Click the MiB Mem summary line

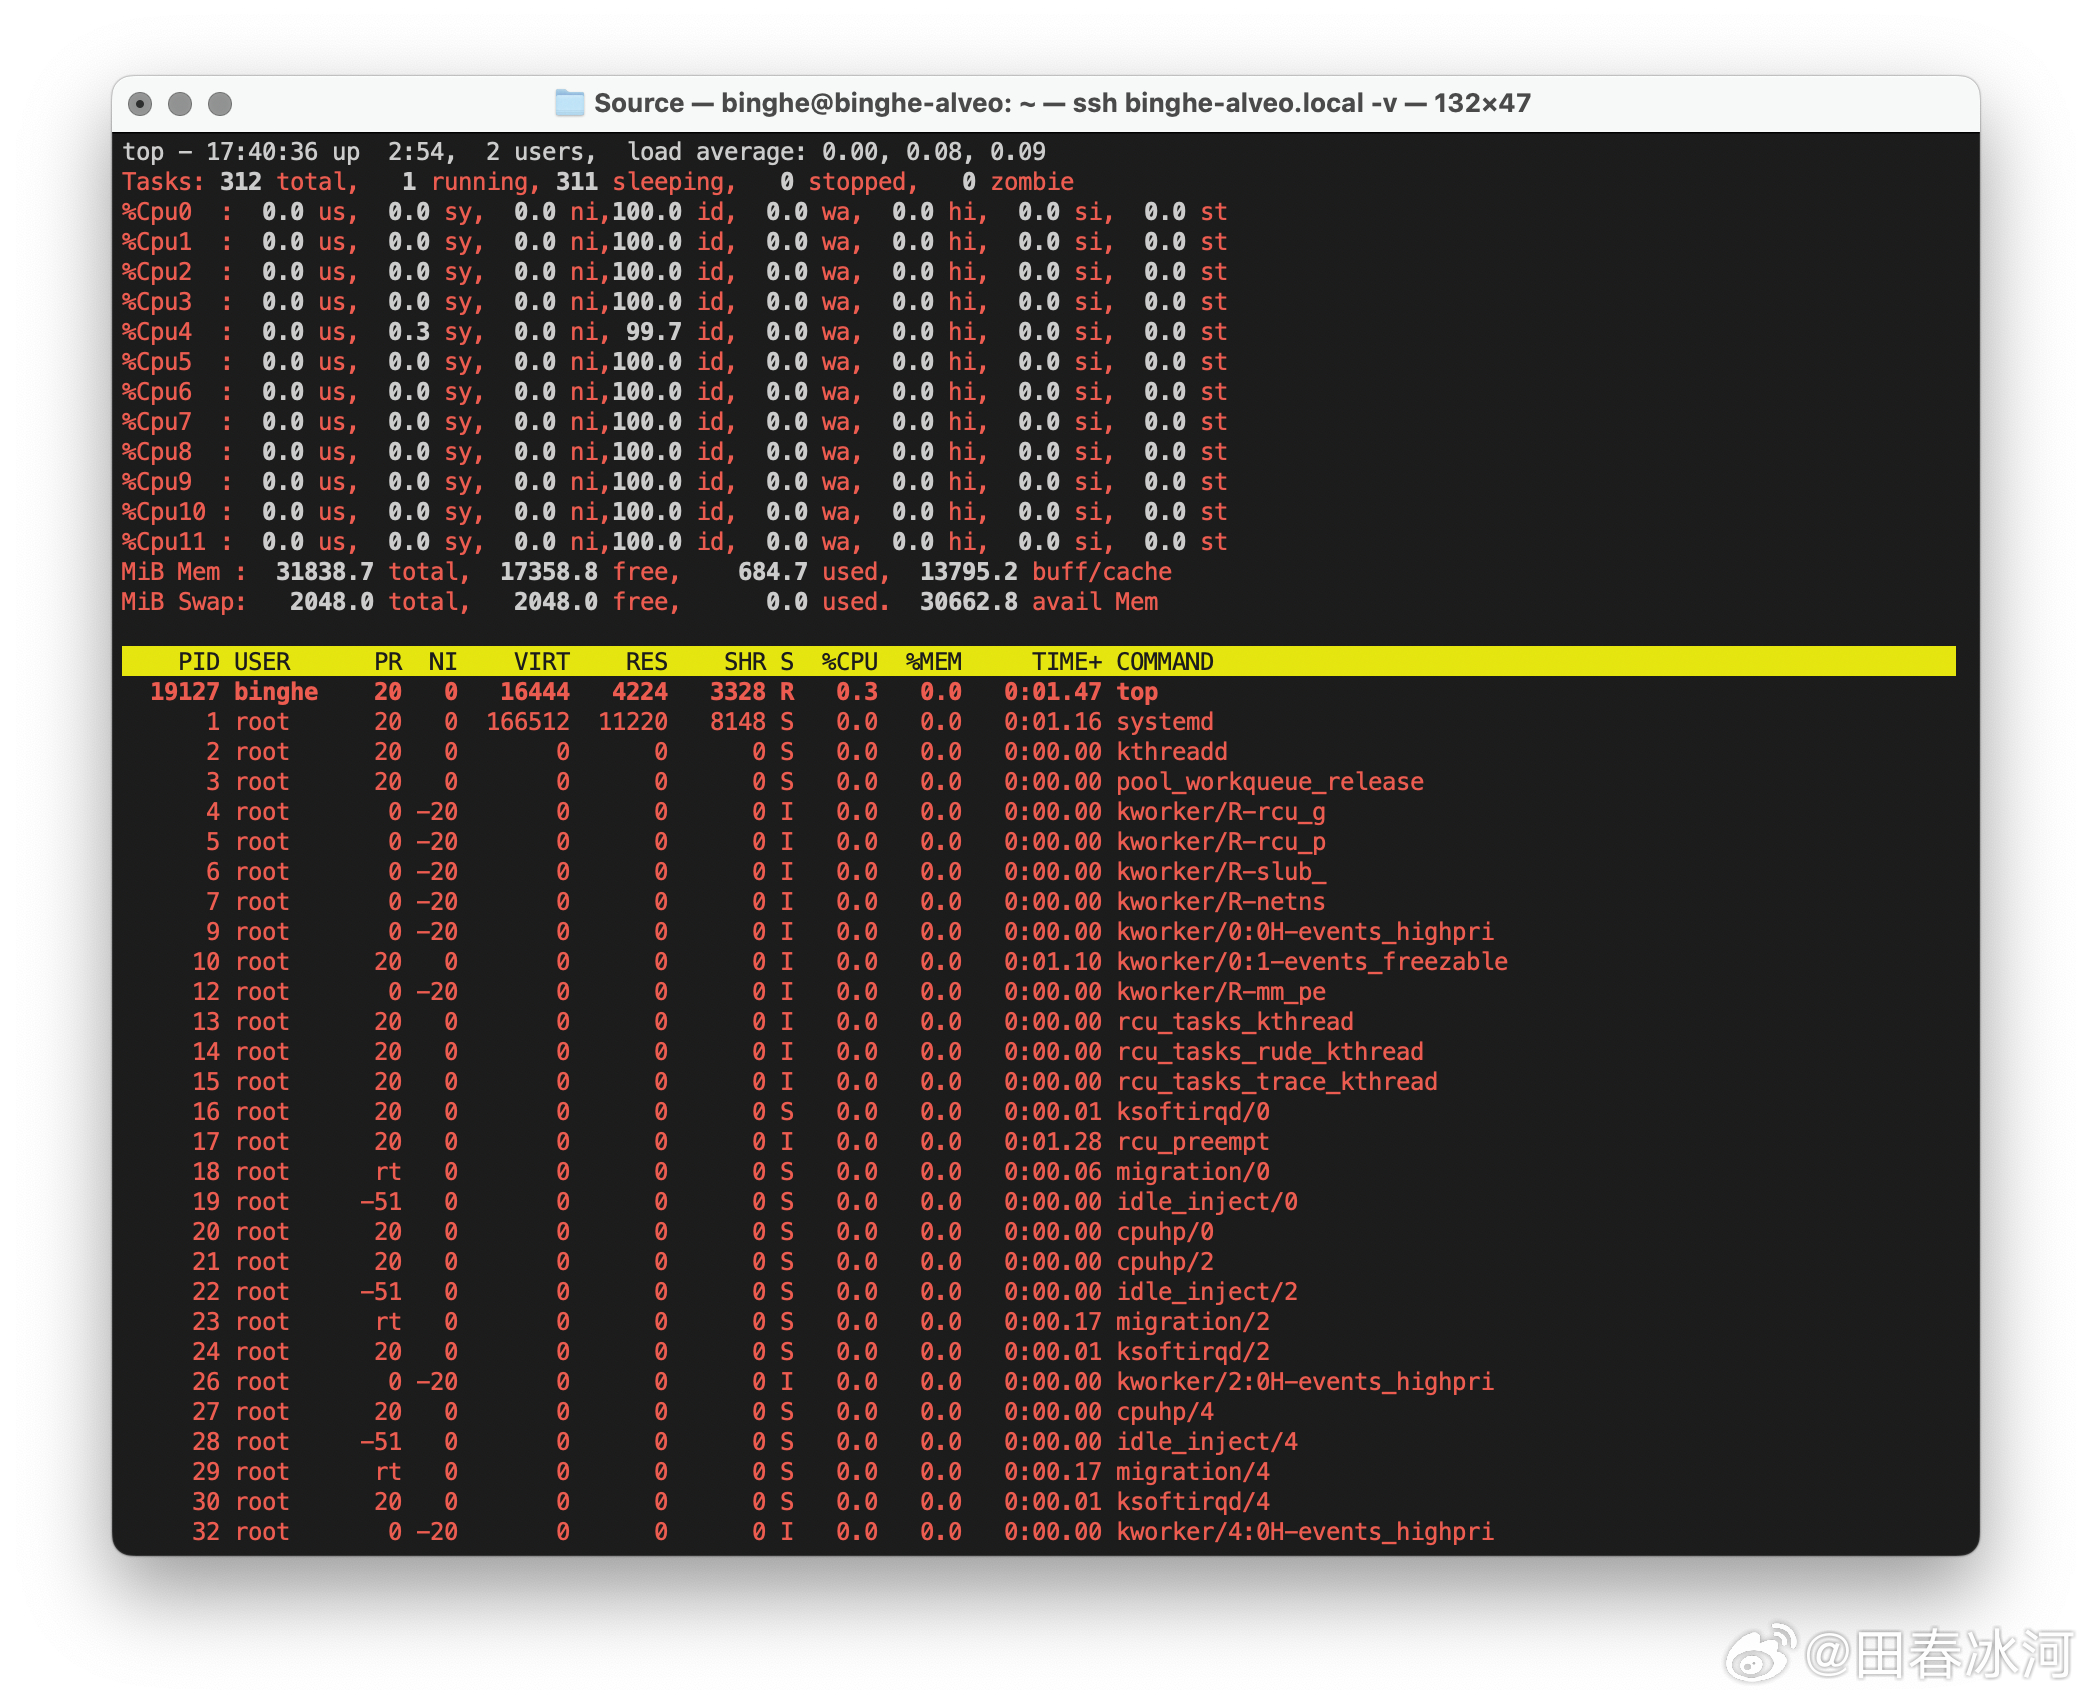[x=646, y=572]
